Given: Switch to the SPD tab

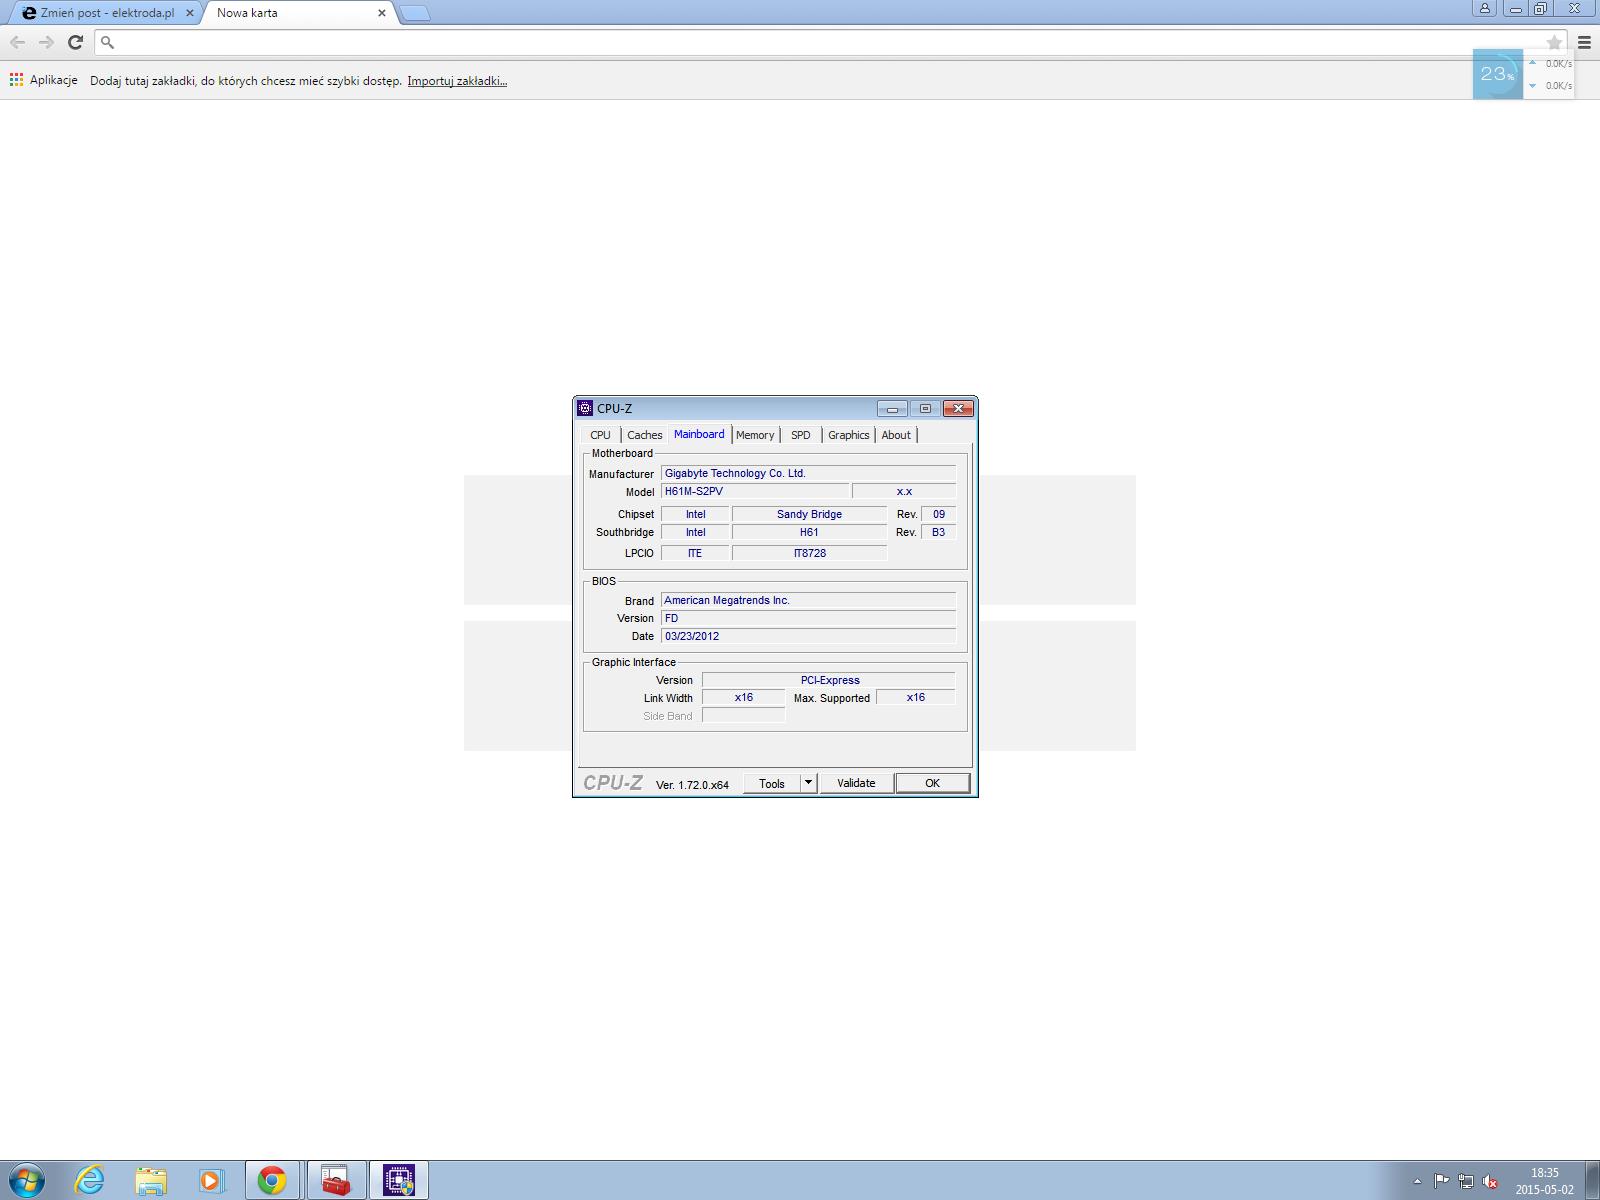Looking at the screenshot, I should pyautogui.click(x=801, y=435).
